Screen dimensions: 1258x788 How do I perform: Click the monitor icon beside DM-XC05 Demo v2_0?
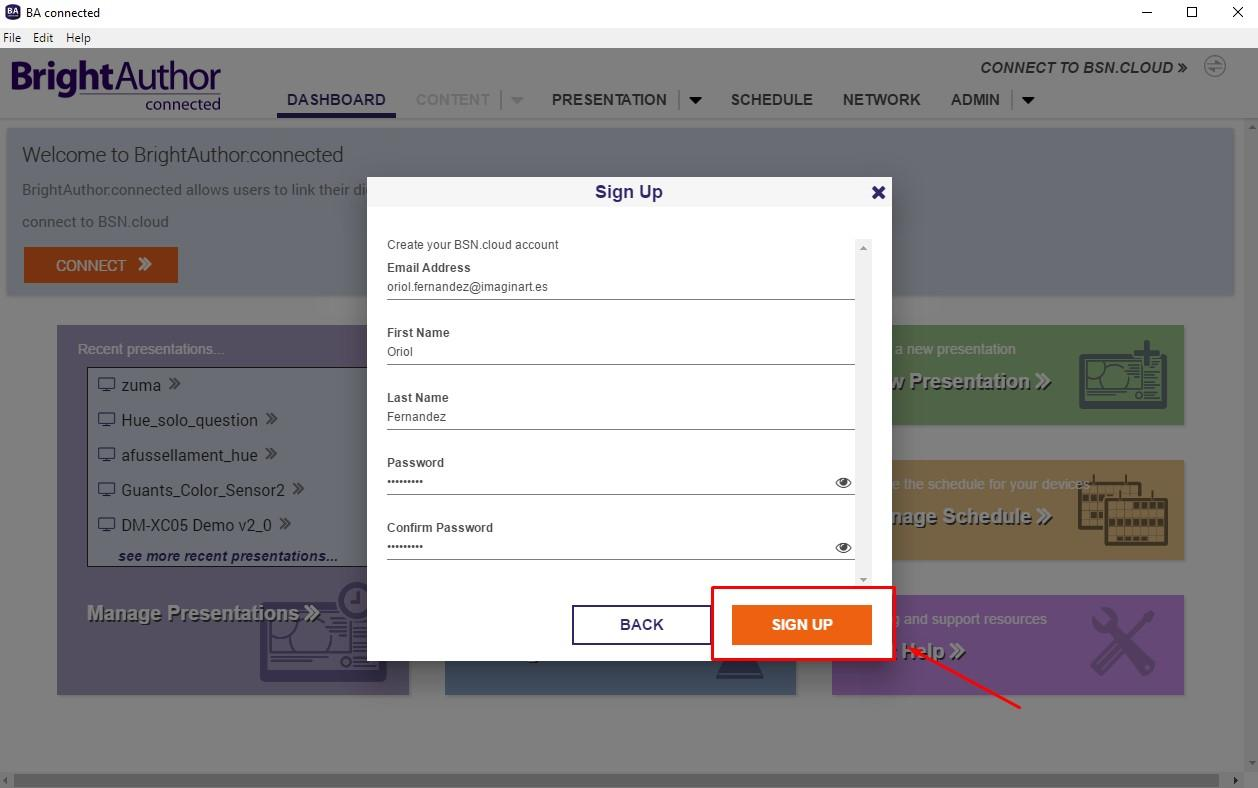coord(106,524)
